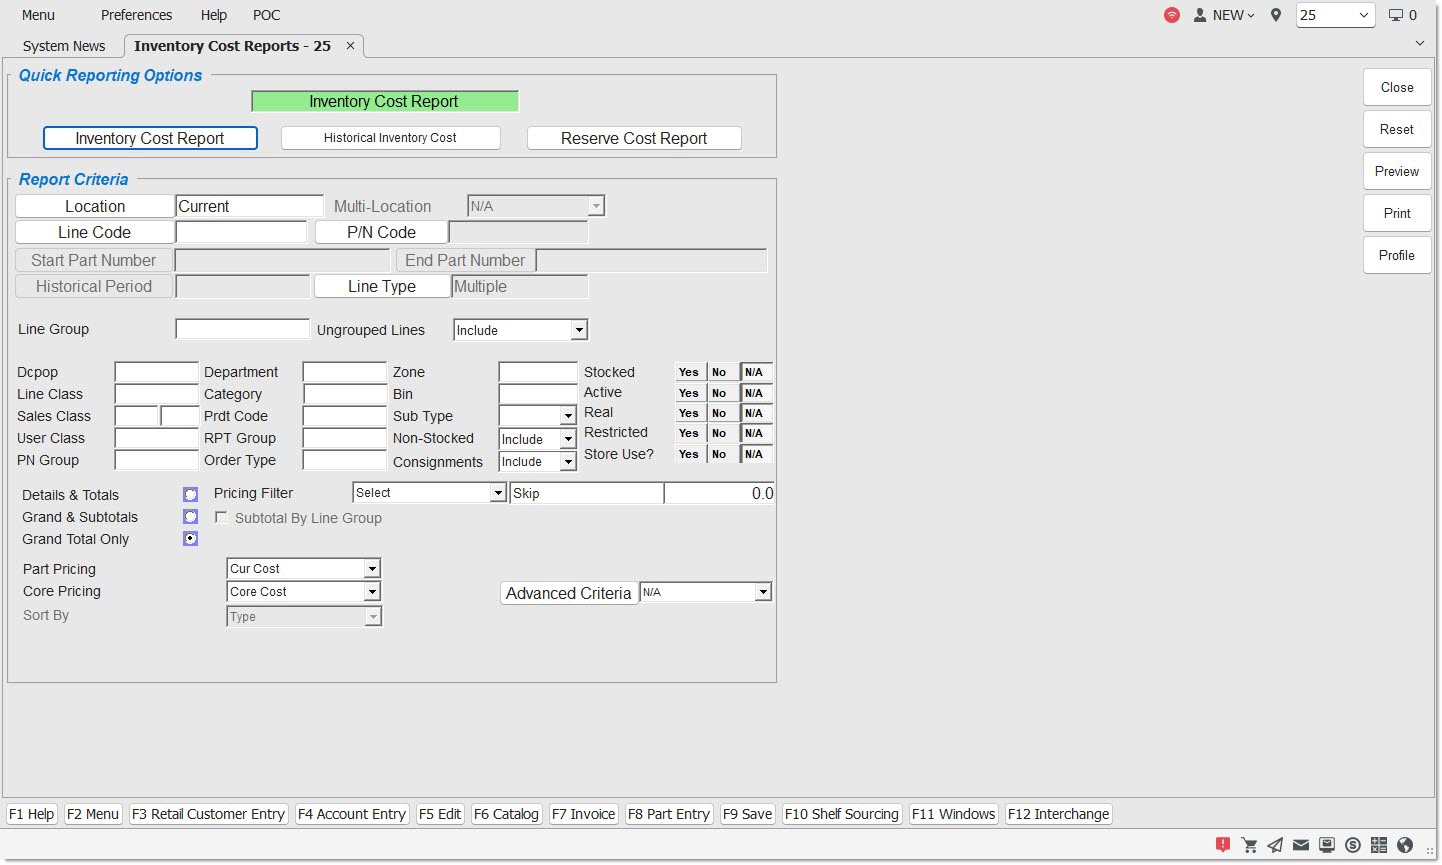
Task: Select the Grand & Subtotals radio button
Action: (190, 517)
